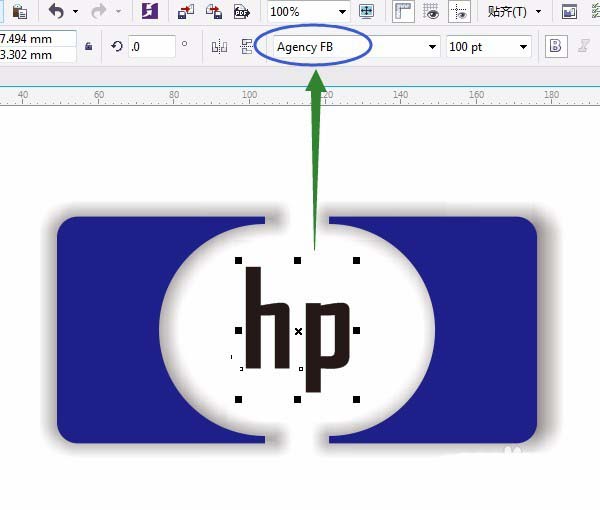Click the mirror vertically icon

tap(246, 47)
